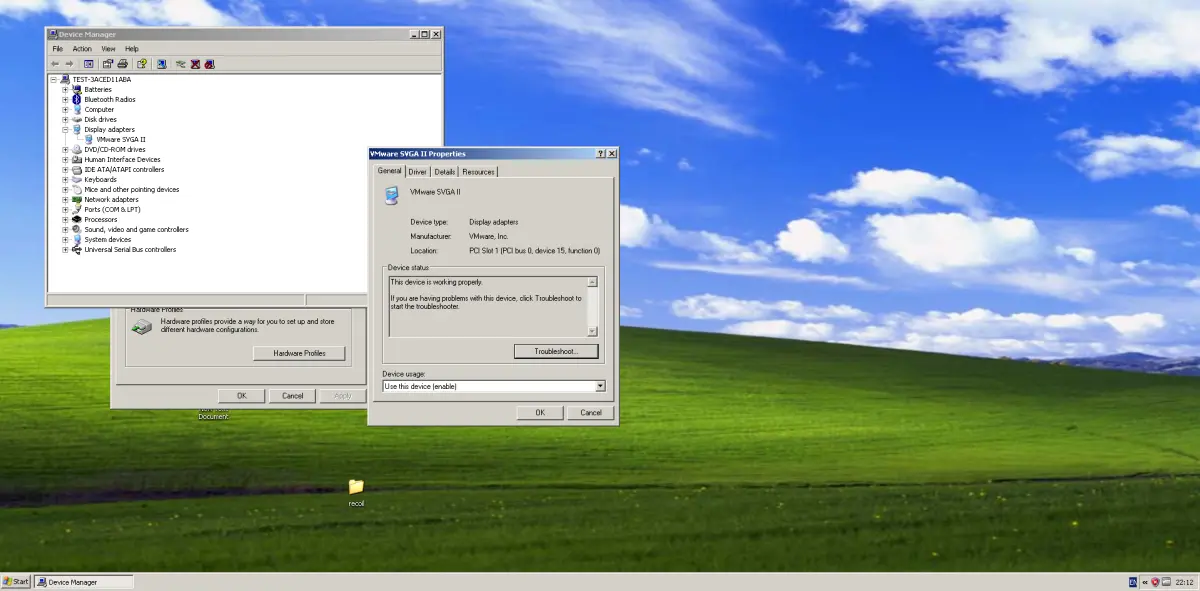Open the Help menu
Image resolution: width=1200 pixels, height=591 pixels.
(x=132, y=48)
